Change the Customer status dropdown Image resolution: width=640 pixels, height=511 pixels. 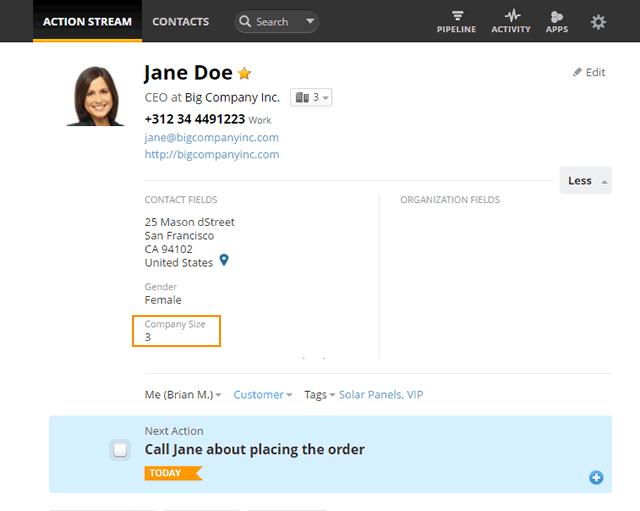pyautogui.click(x=262, y=395)
